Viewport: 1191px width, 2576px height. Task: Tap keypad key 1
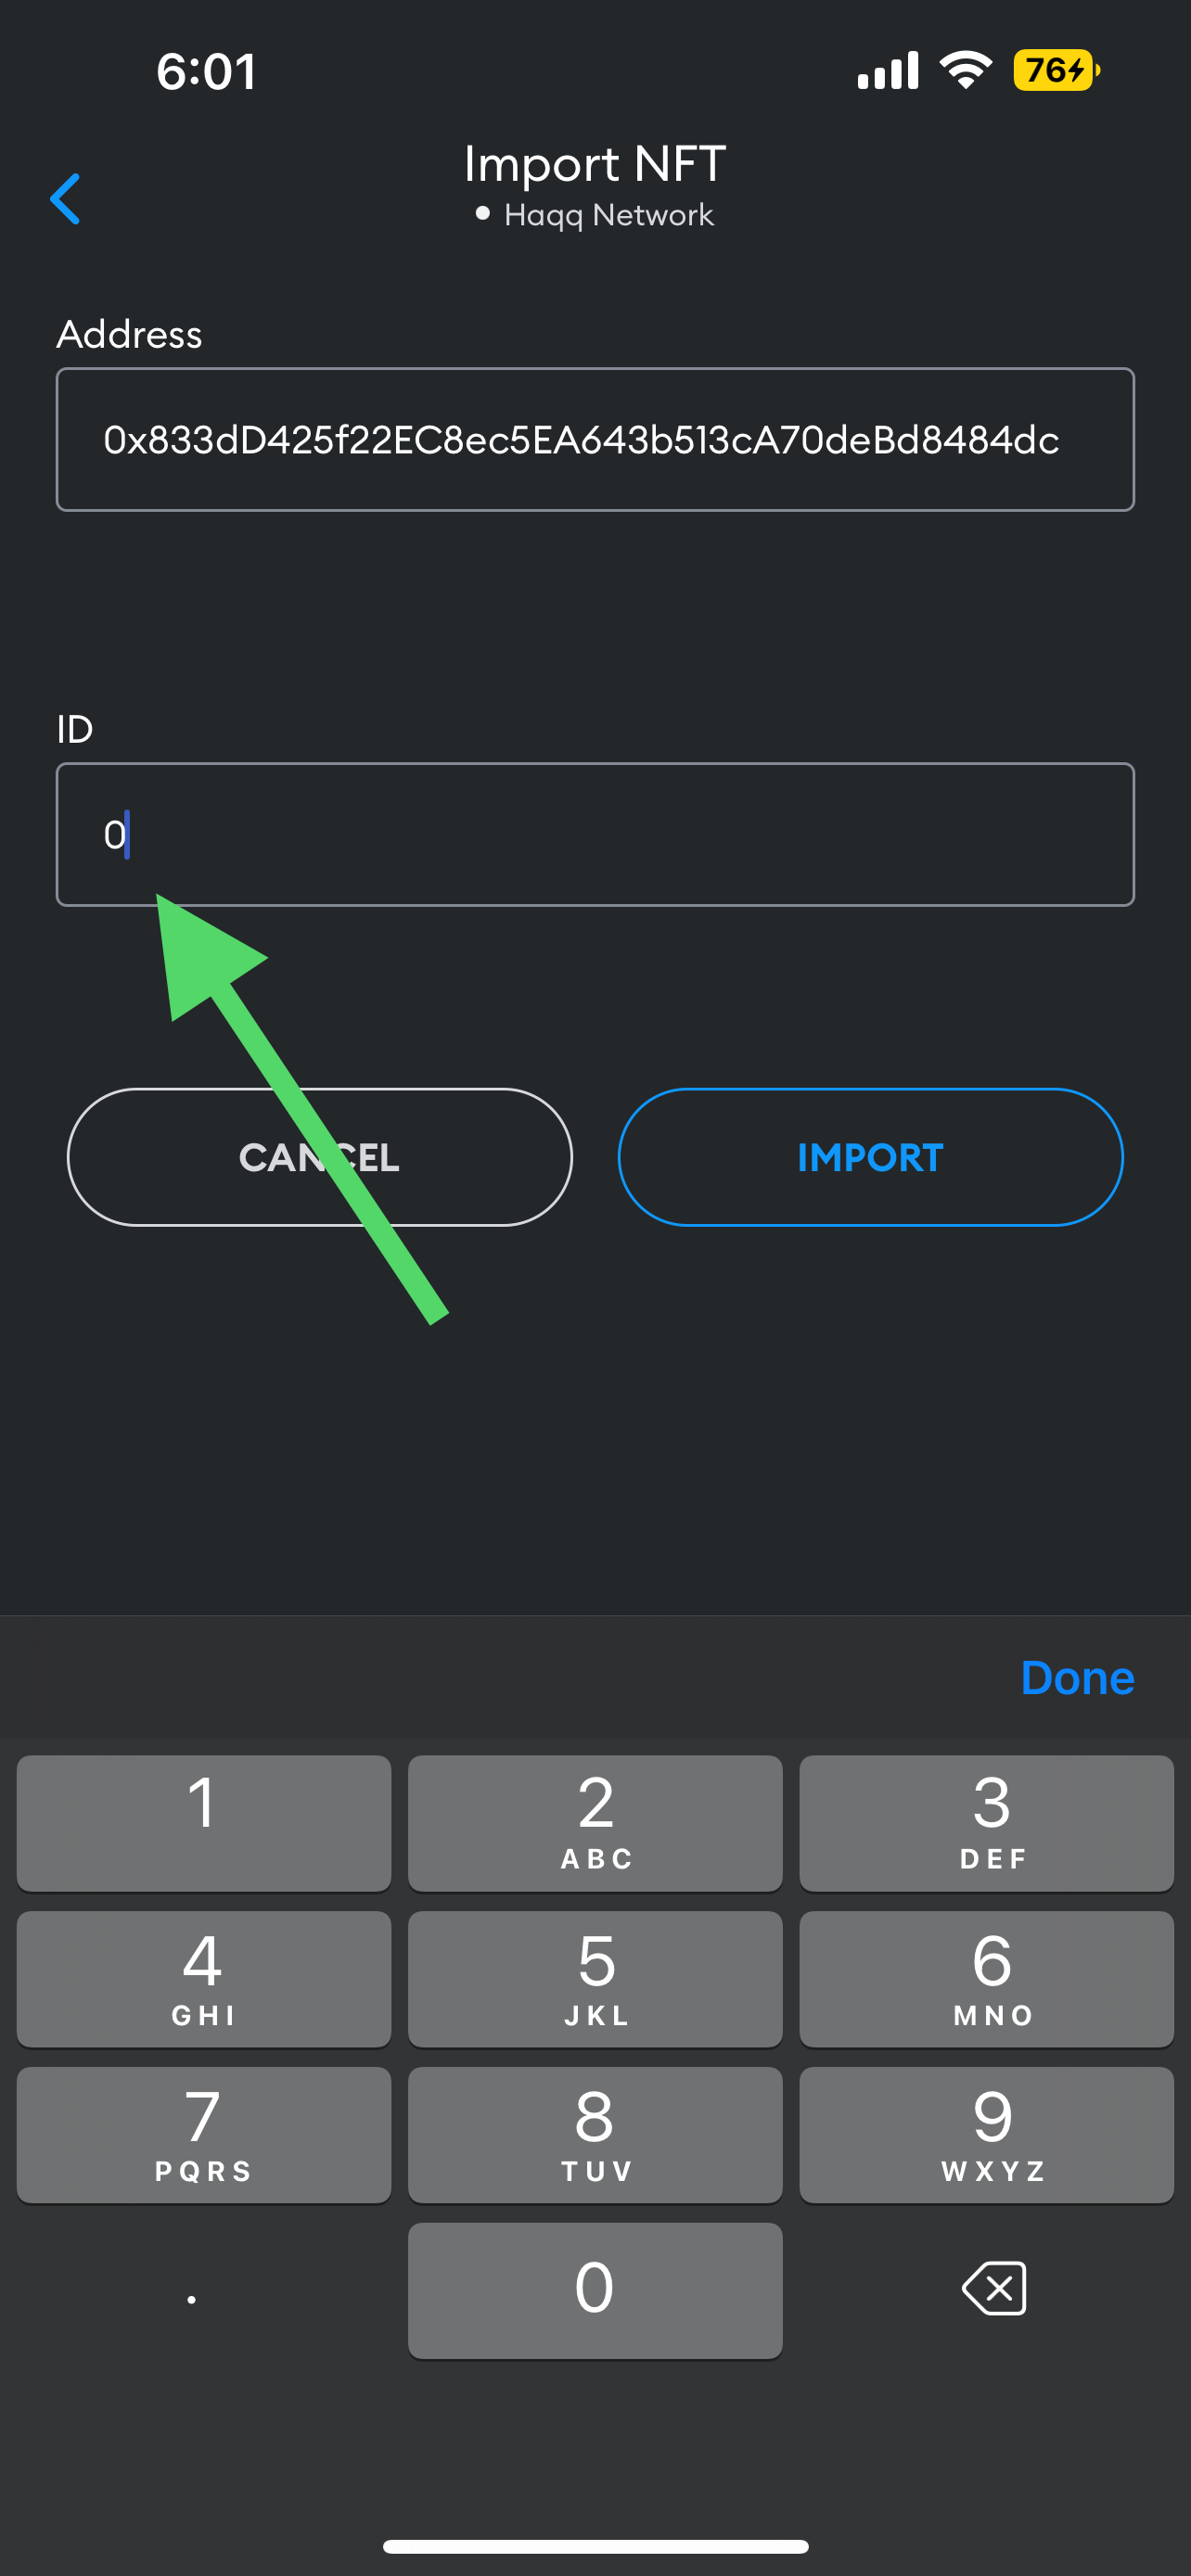click(x=204, y=1823)
